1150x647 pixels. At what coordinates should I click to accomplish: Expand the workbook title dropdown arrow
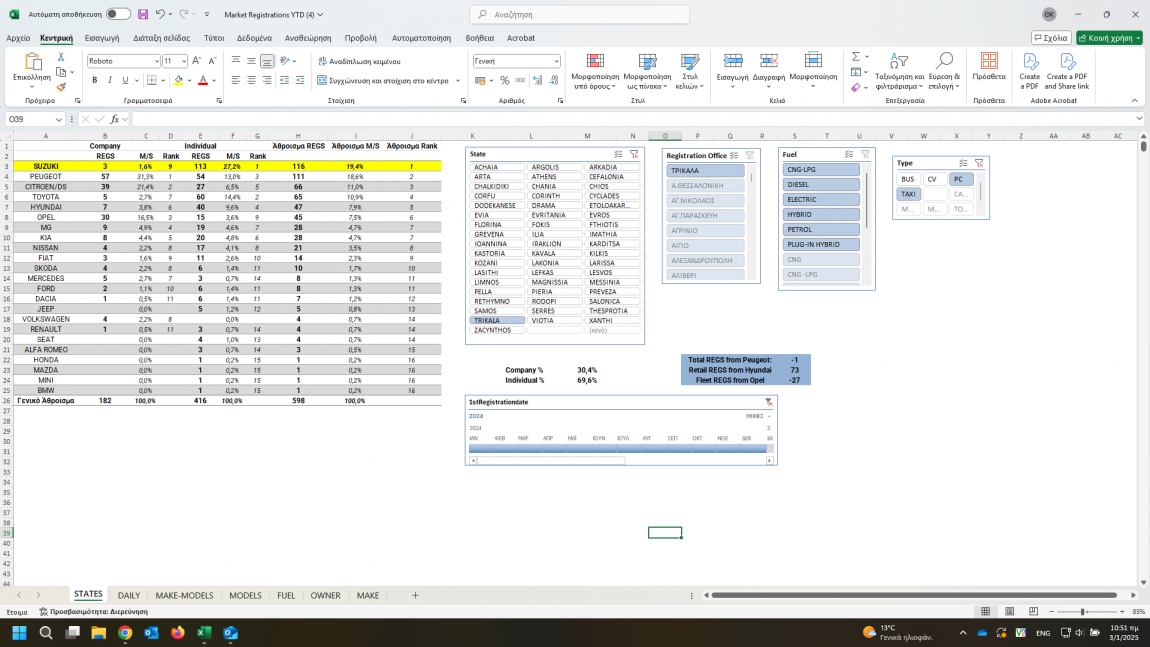tap(321, 15)
